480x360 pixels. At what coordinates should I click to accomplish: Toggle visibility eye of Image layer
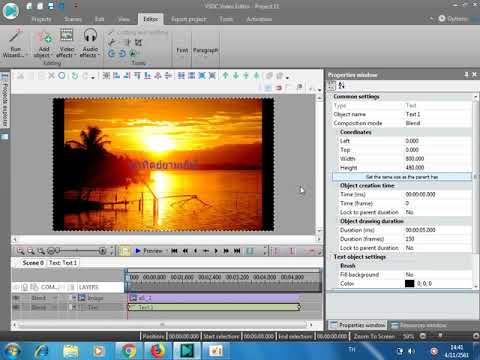(x=16, y=298)
